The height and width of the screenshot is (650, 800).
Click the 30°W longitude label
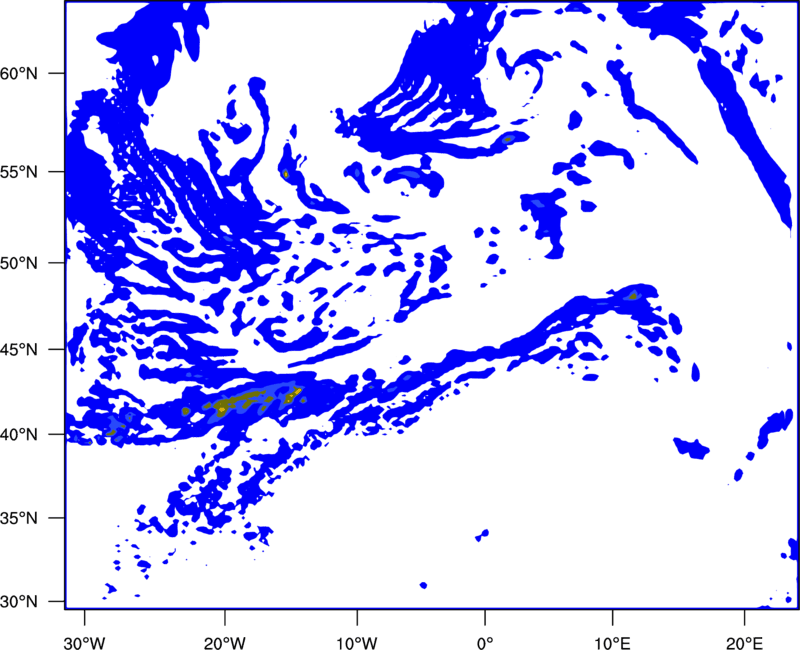84,643
